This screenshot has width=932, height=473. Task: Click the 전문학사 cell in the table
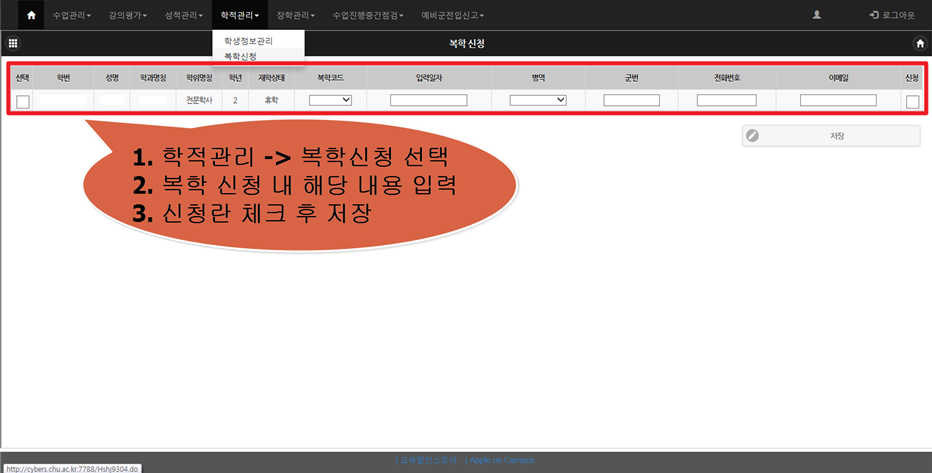199,100
